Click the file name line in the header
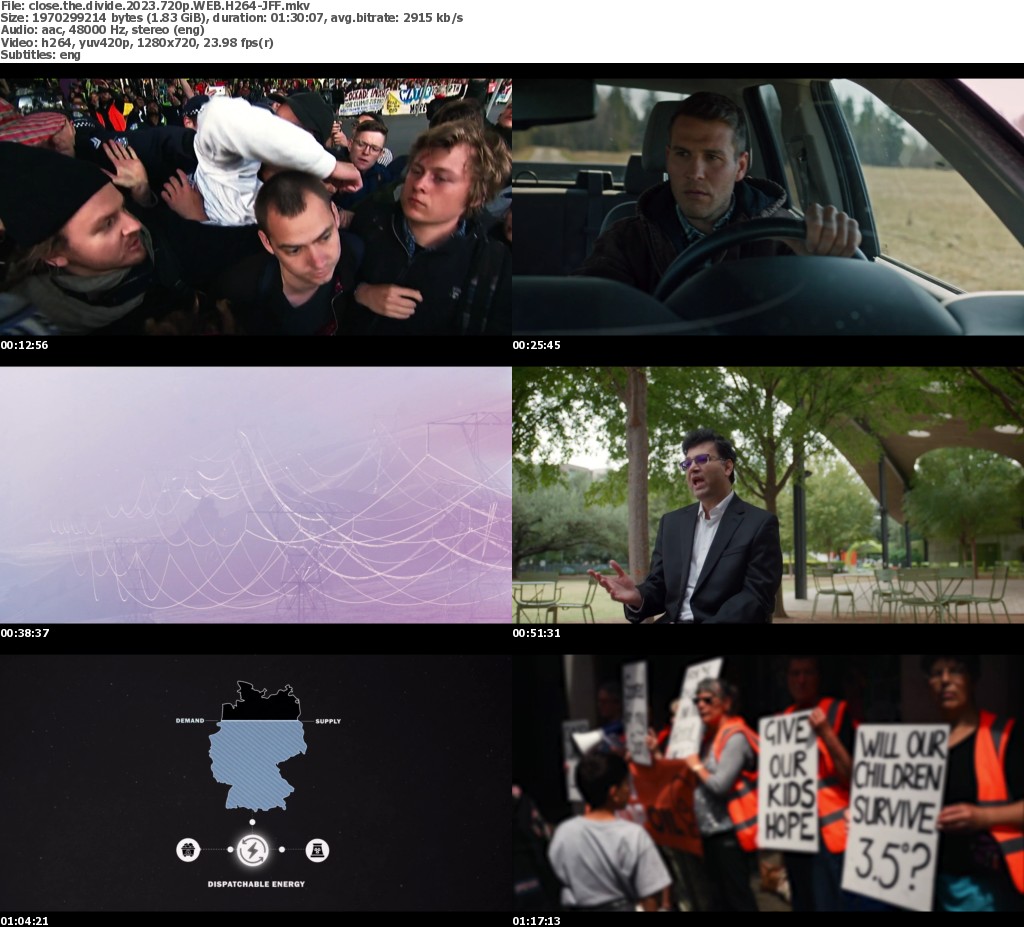Image resolution: width=1024 pixels, height=927 pixels. (x=155, y=6)
